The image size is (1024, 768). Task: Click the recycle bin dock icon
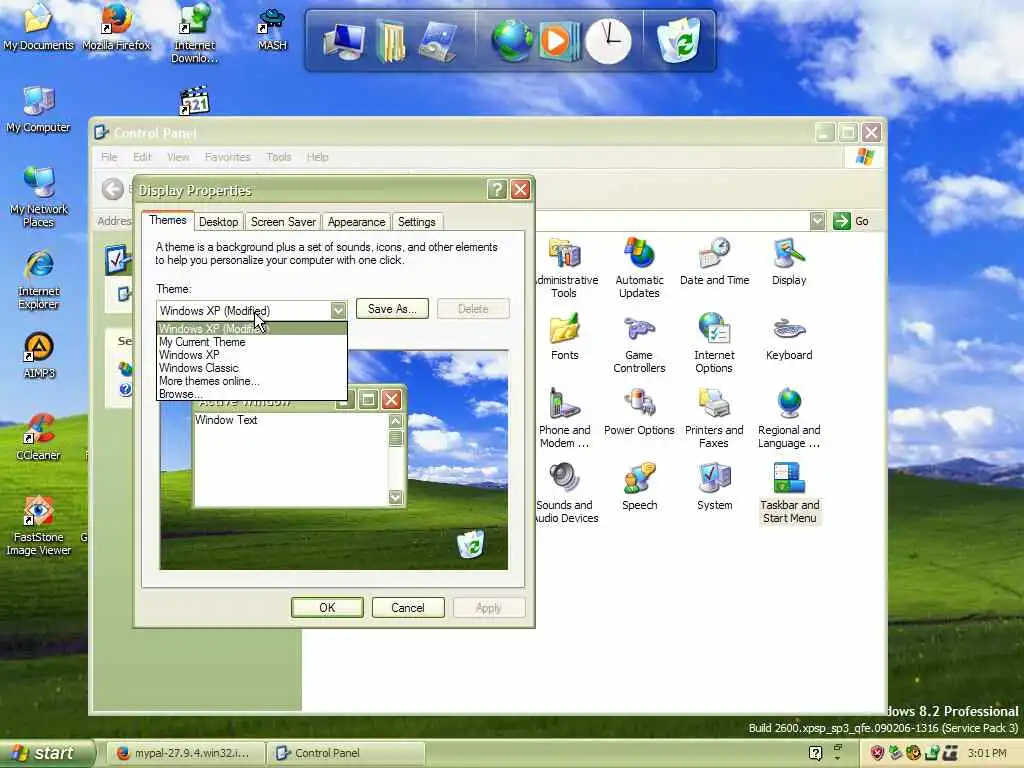point(679,40)
